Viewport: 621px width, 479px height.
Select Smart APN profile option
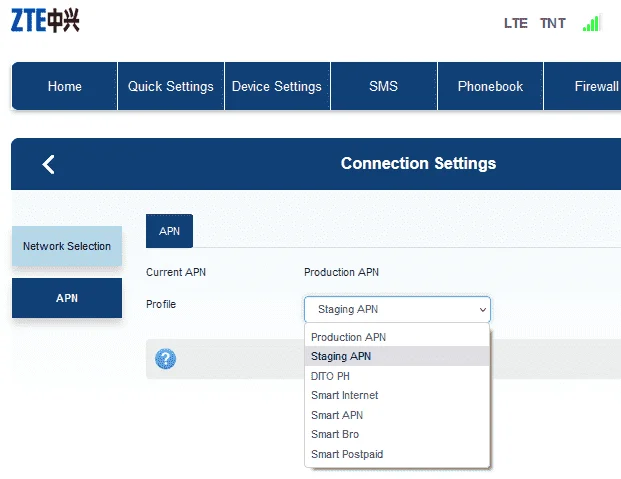click(397, 415)
